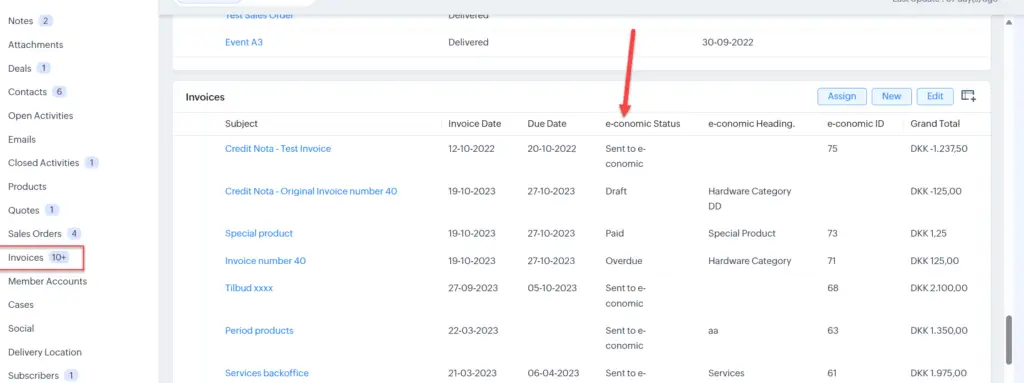Screen dimensions: 1024x383
Task: Click the Subject column header
Action: 241,124
